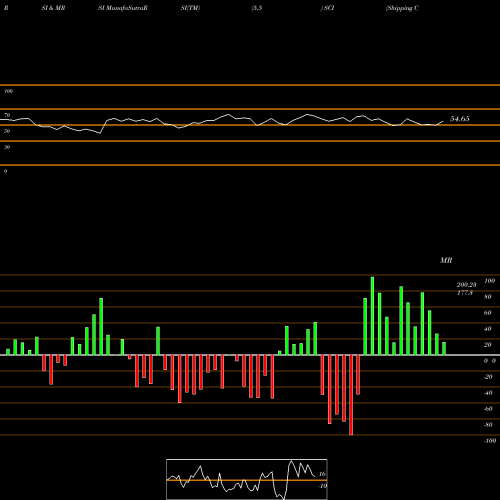Click the value 16 in mini chart
Viewport: 500px width, 500px height.
click(x=322, y=474)
